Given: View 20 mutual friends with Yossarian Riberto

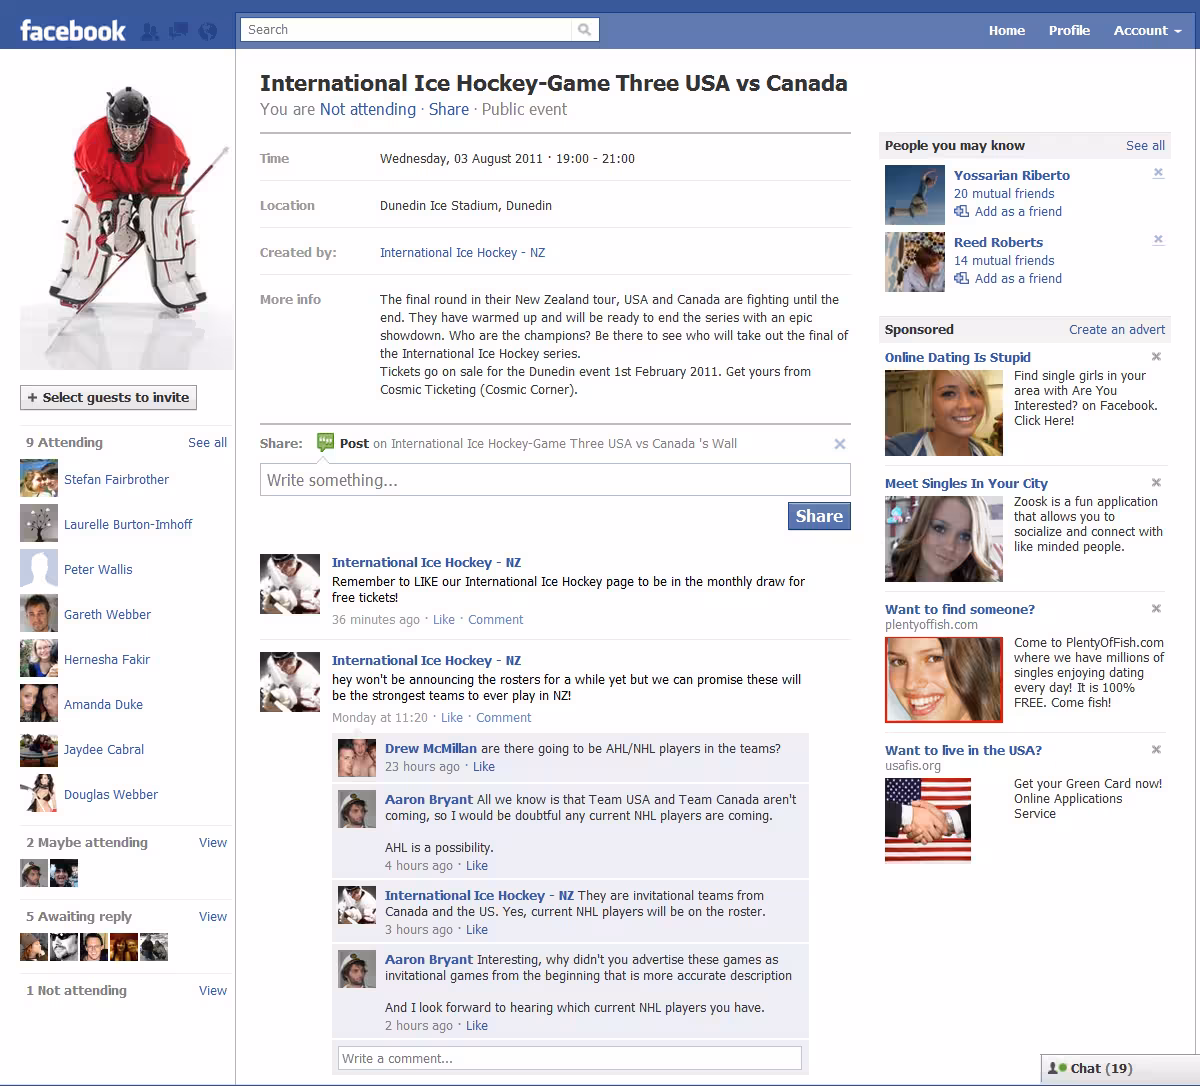Looking at the screenshot, I should [x=1004, y=193].
